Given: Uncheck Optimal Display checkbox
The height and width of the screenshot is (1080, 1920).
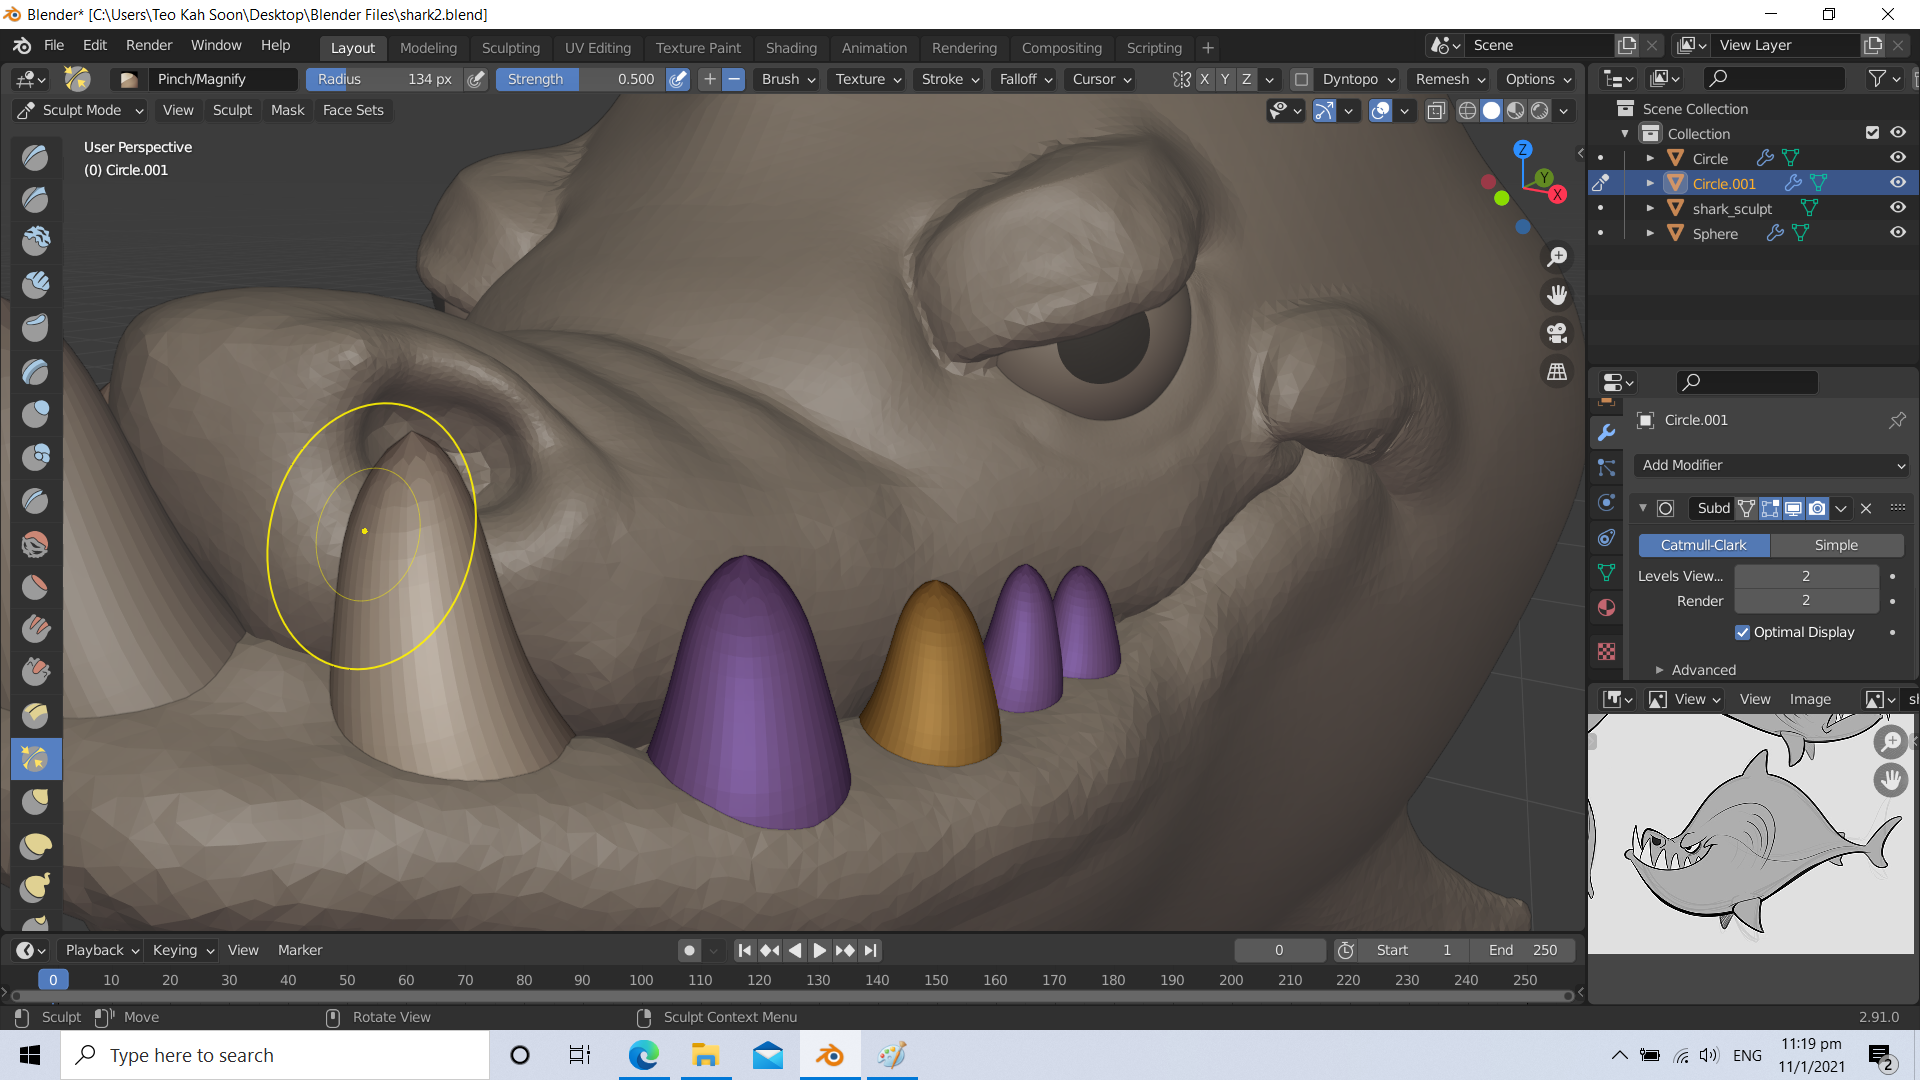Looking at the screenshot, I should click(1742, 632).
